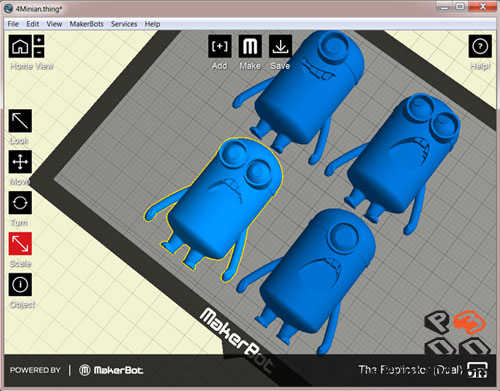
Task: Select the Look arrow tool
Action: click(x=20, y=121)
